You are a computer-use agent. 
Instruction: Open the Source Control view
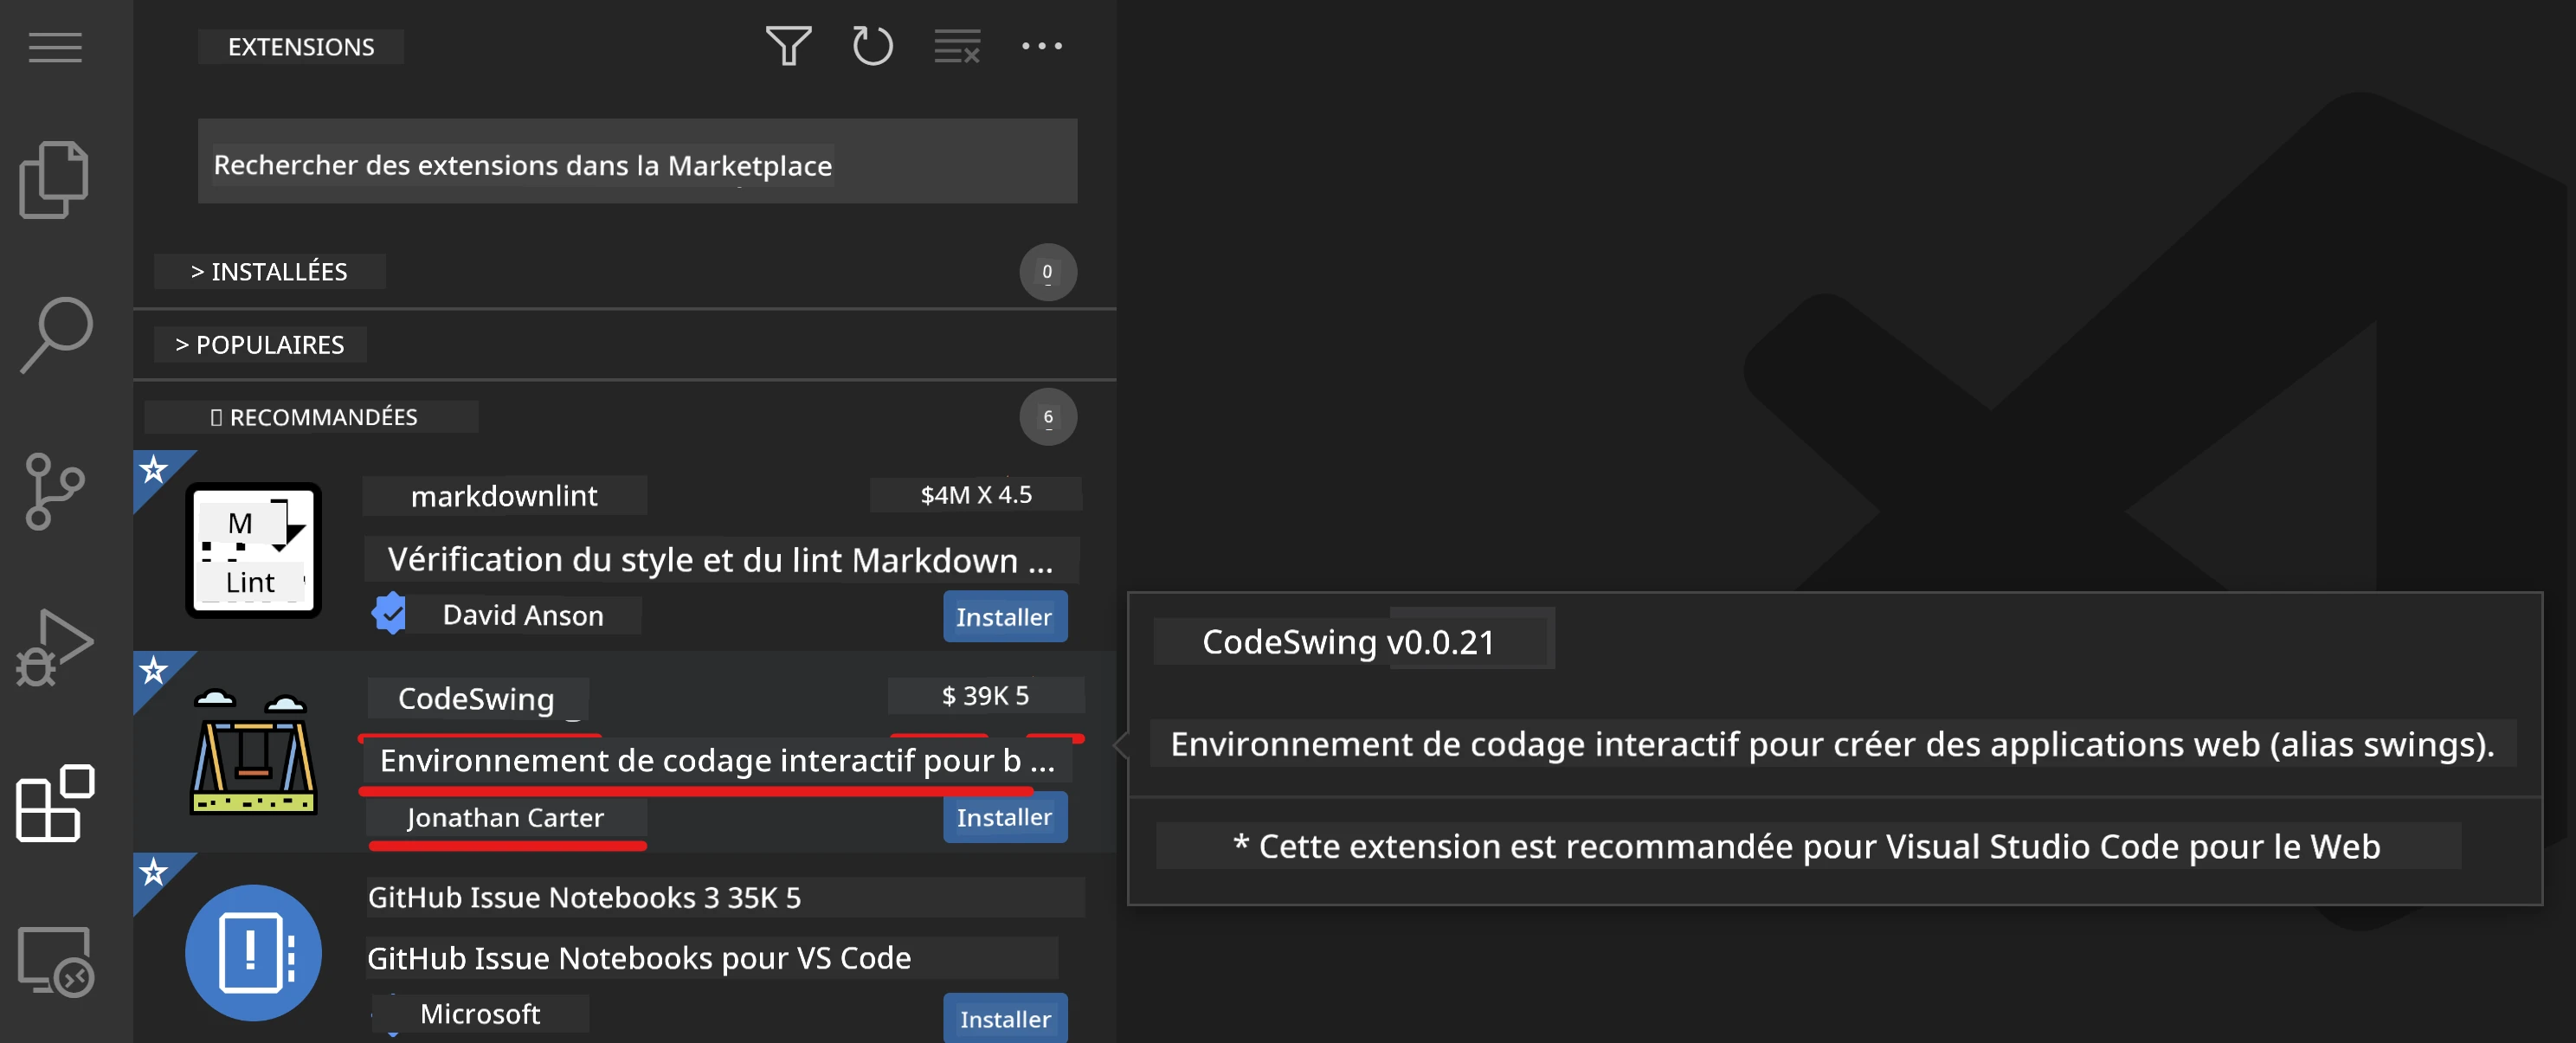[x=54, y=491]
